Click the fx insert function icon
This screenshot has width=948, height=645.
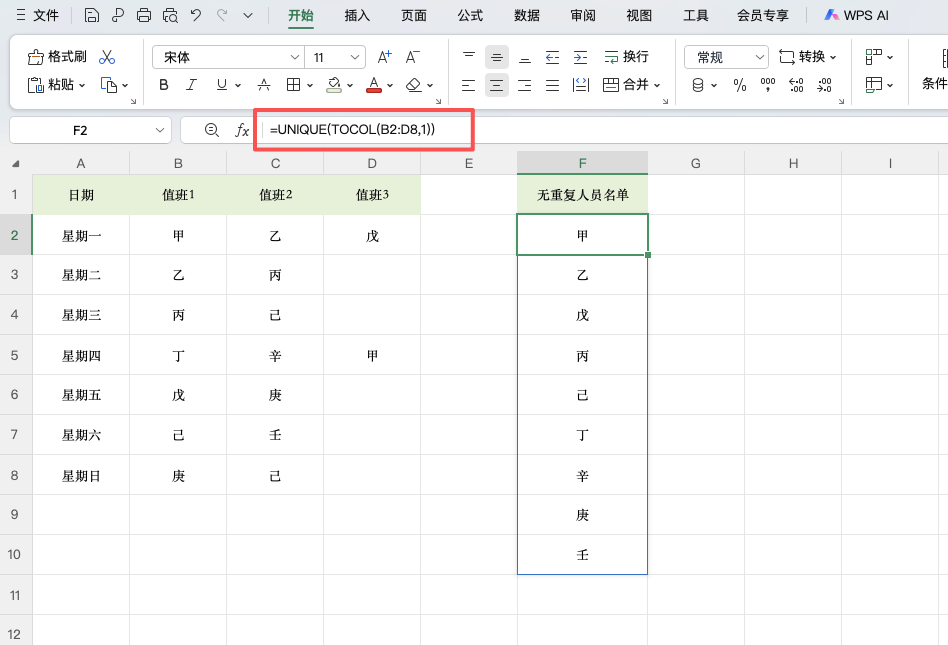242,130
